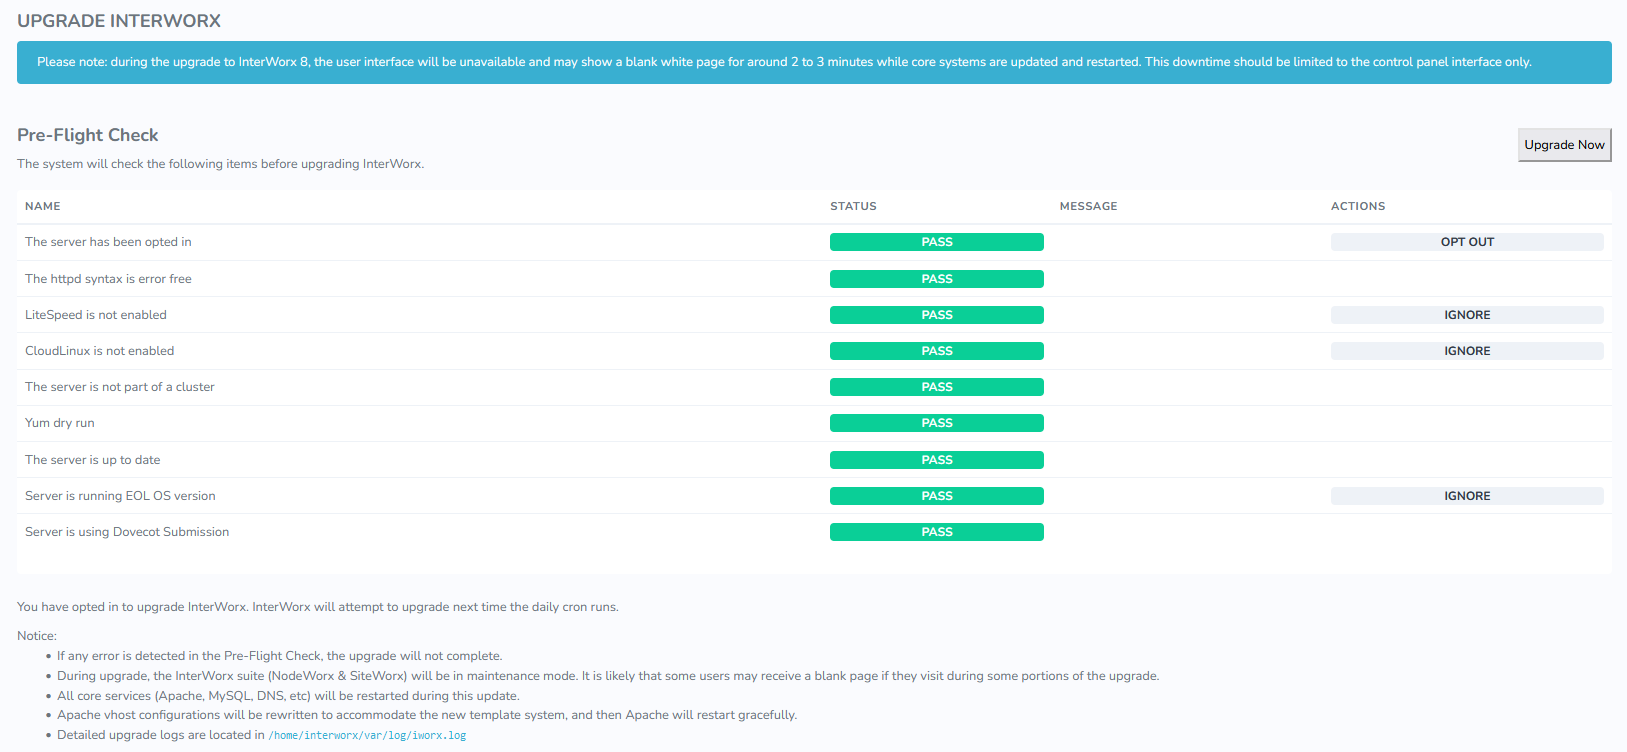Click the STATUS column header
This screenshot has height=752, width=1627.
pos(853,206)
